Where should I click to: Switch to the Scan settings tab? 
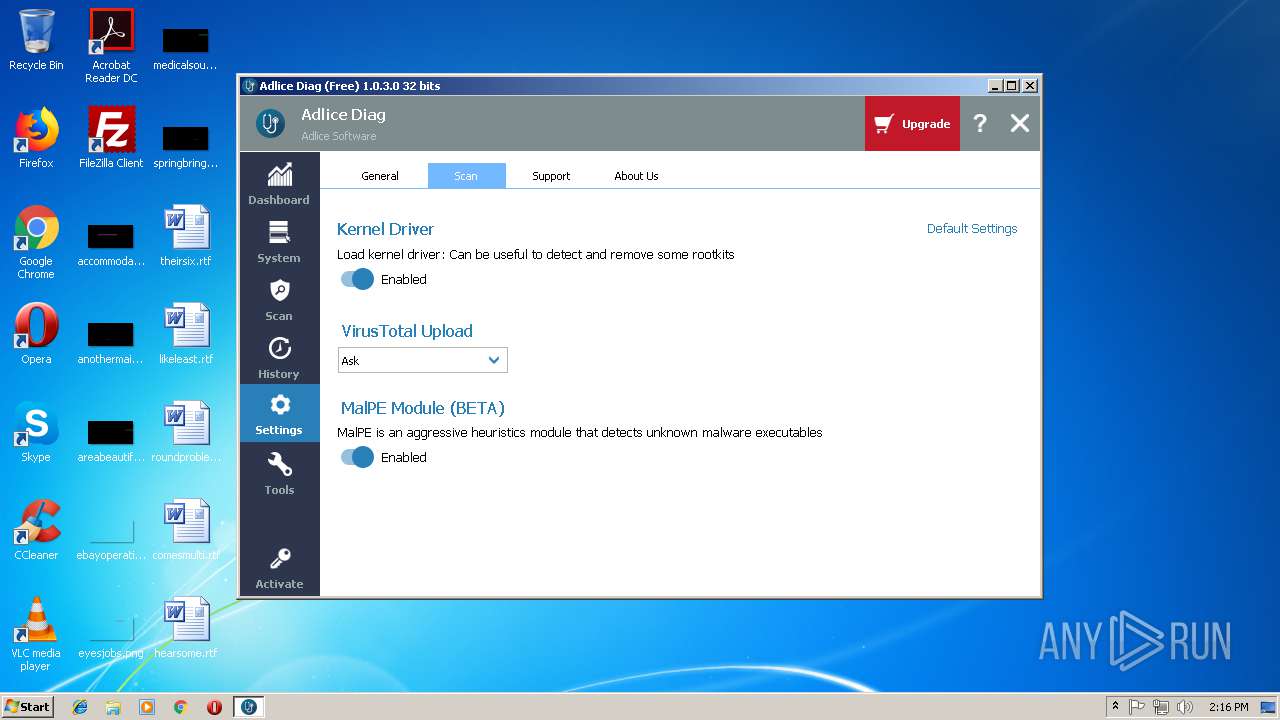(466, 176)
